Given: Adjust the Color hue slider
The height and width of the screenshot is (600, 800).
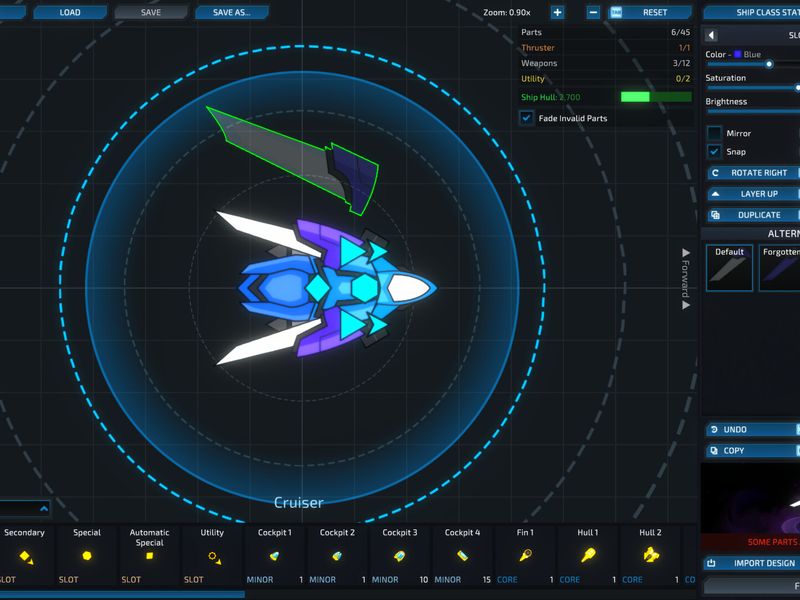Looking at the screenshot, I should coord(753,64).
